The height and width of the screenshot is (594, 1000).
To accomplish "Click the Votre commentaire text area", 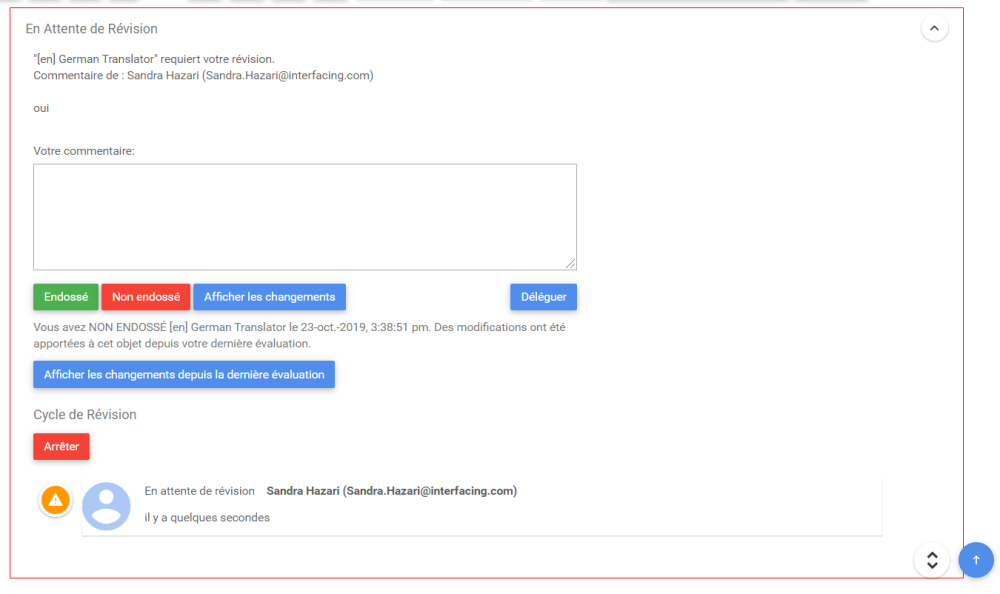I will click(305, 217).
